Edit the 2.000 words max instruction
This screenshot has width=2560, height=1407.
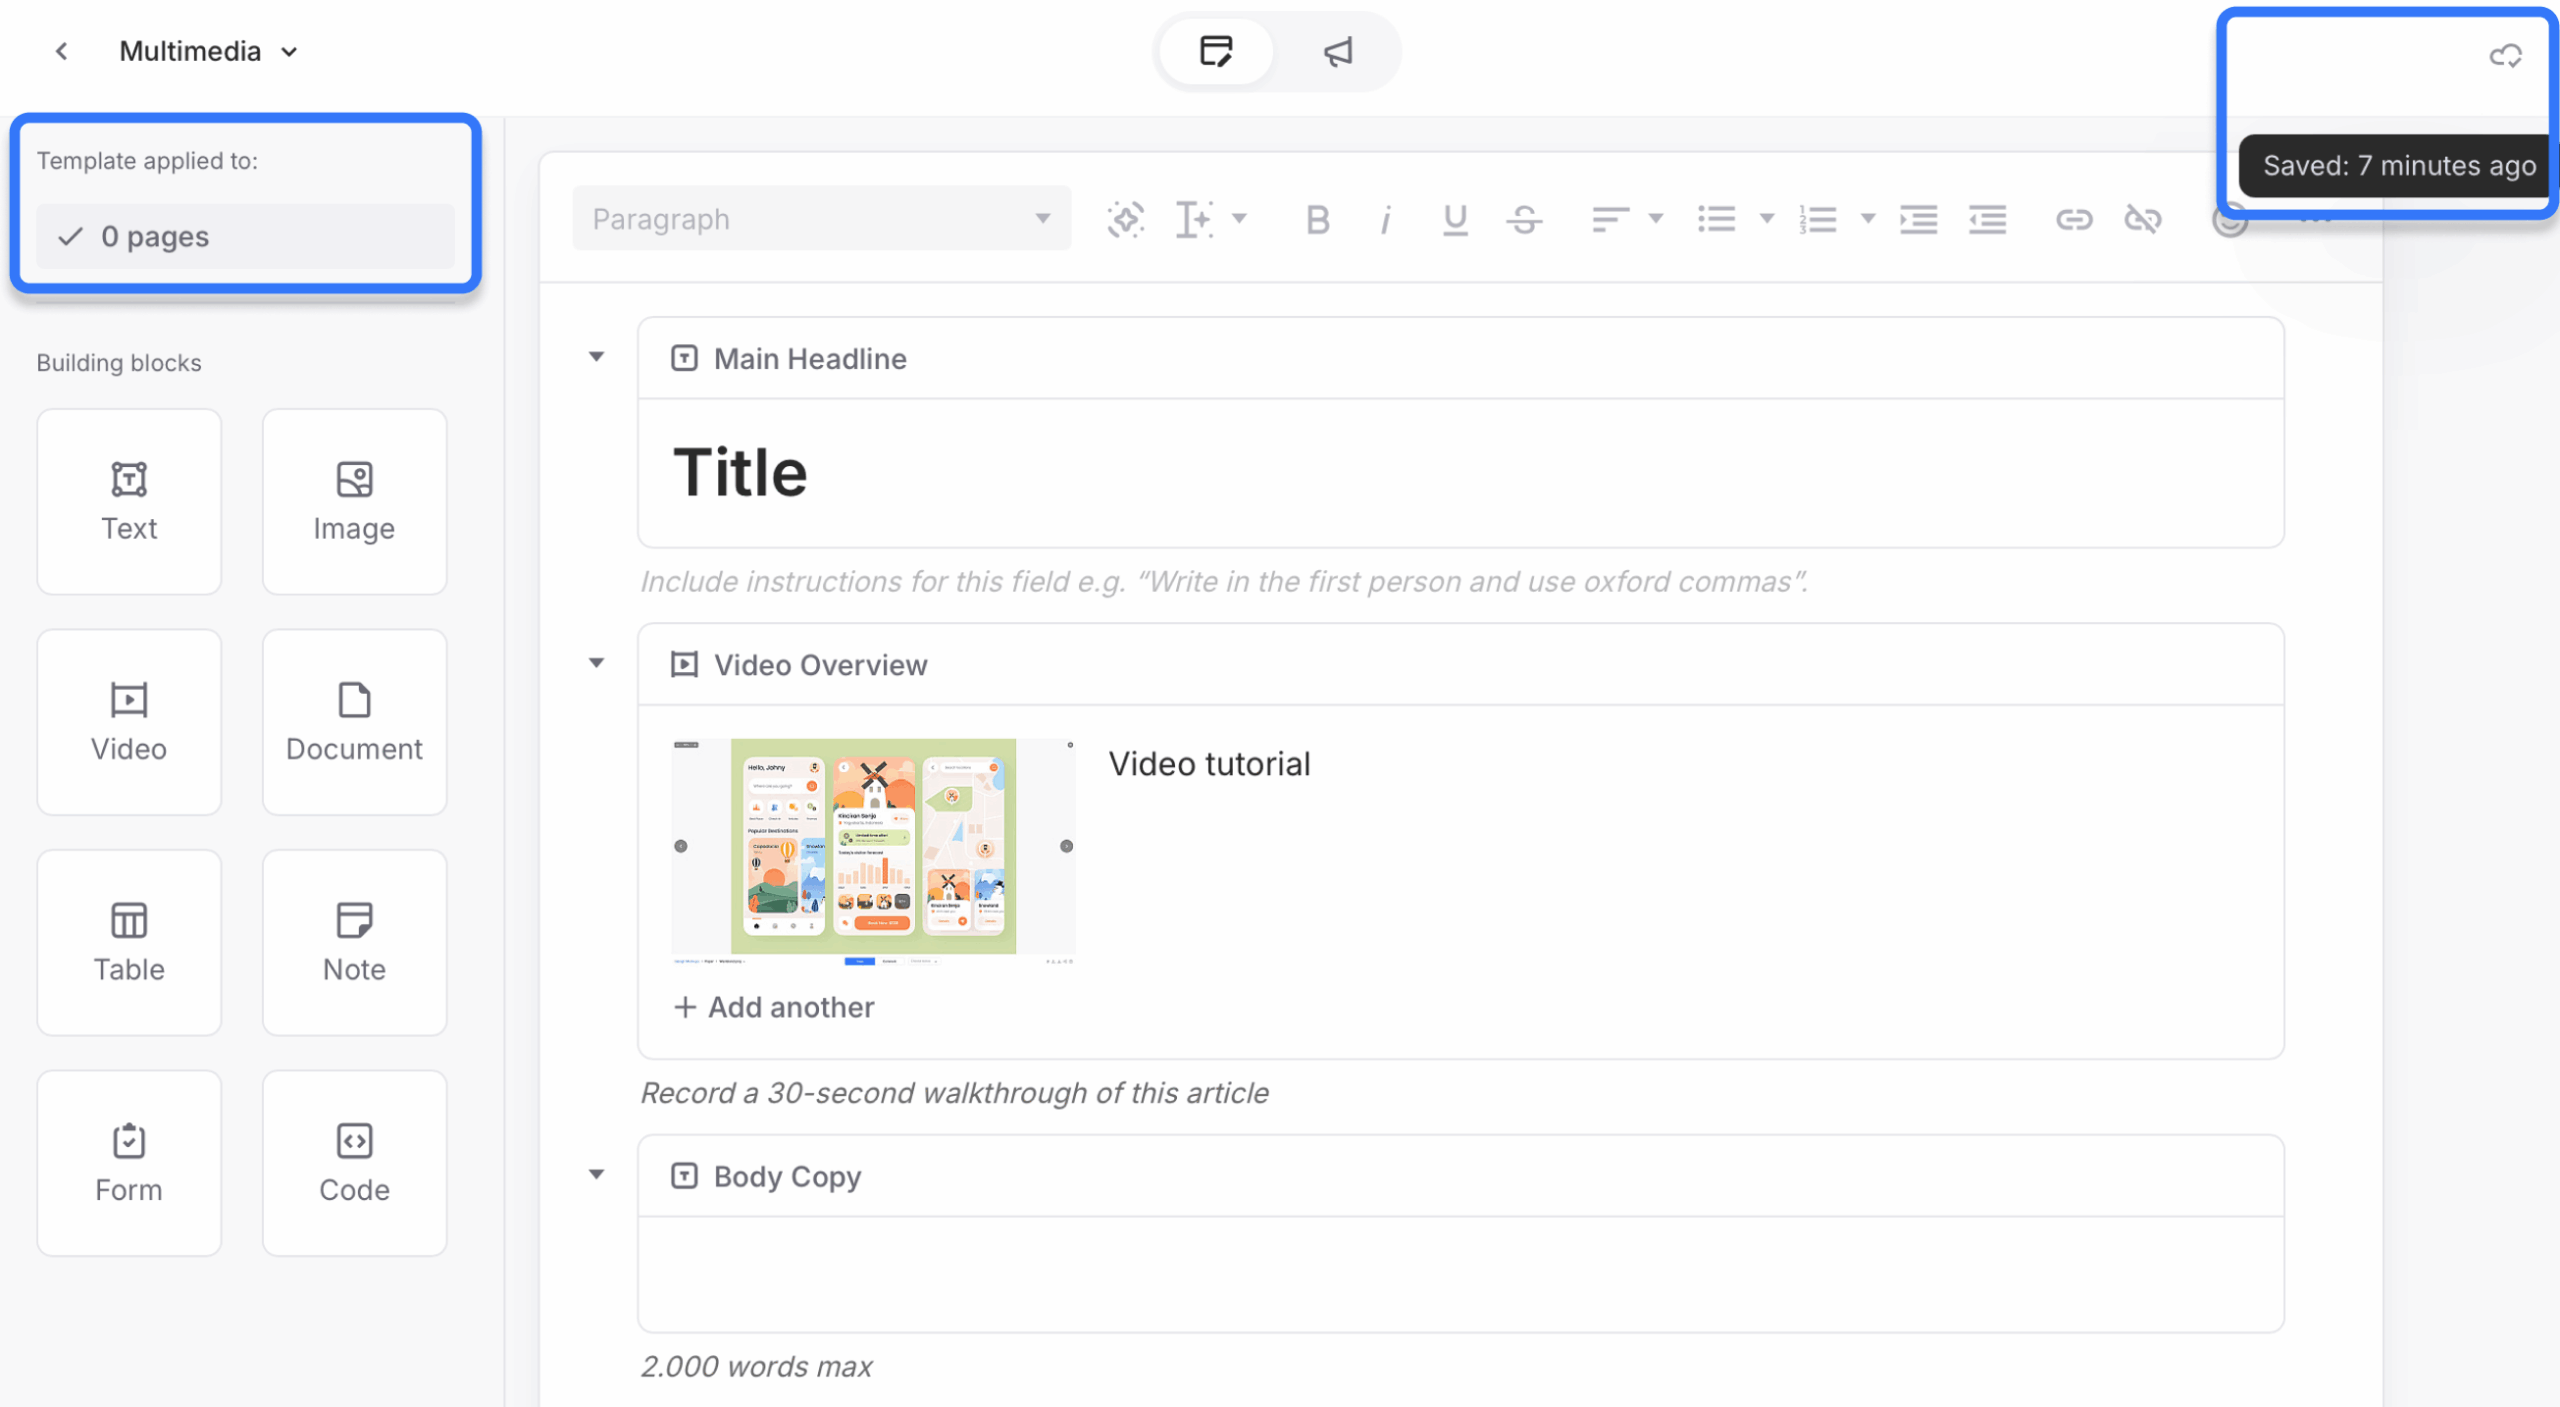pyautogui.click(x=756, y=1366)
